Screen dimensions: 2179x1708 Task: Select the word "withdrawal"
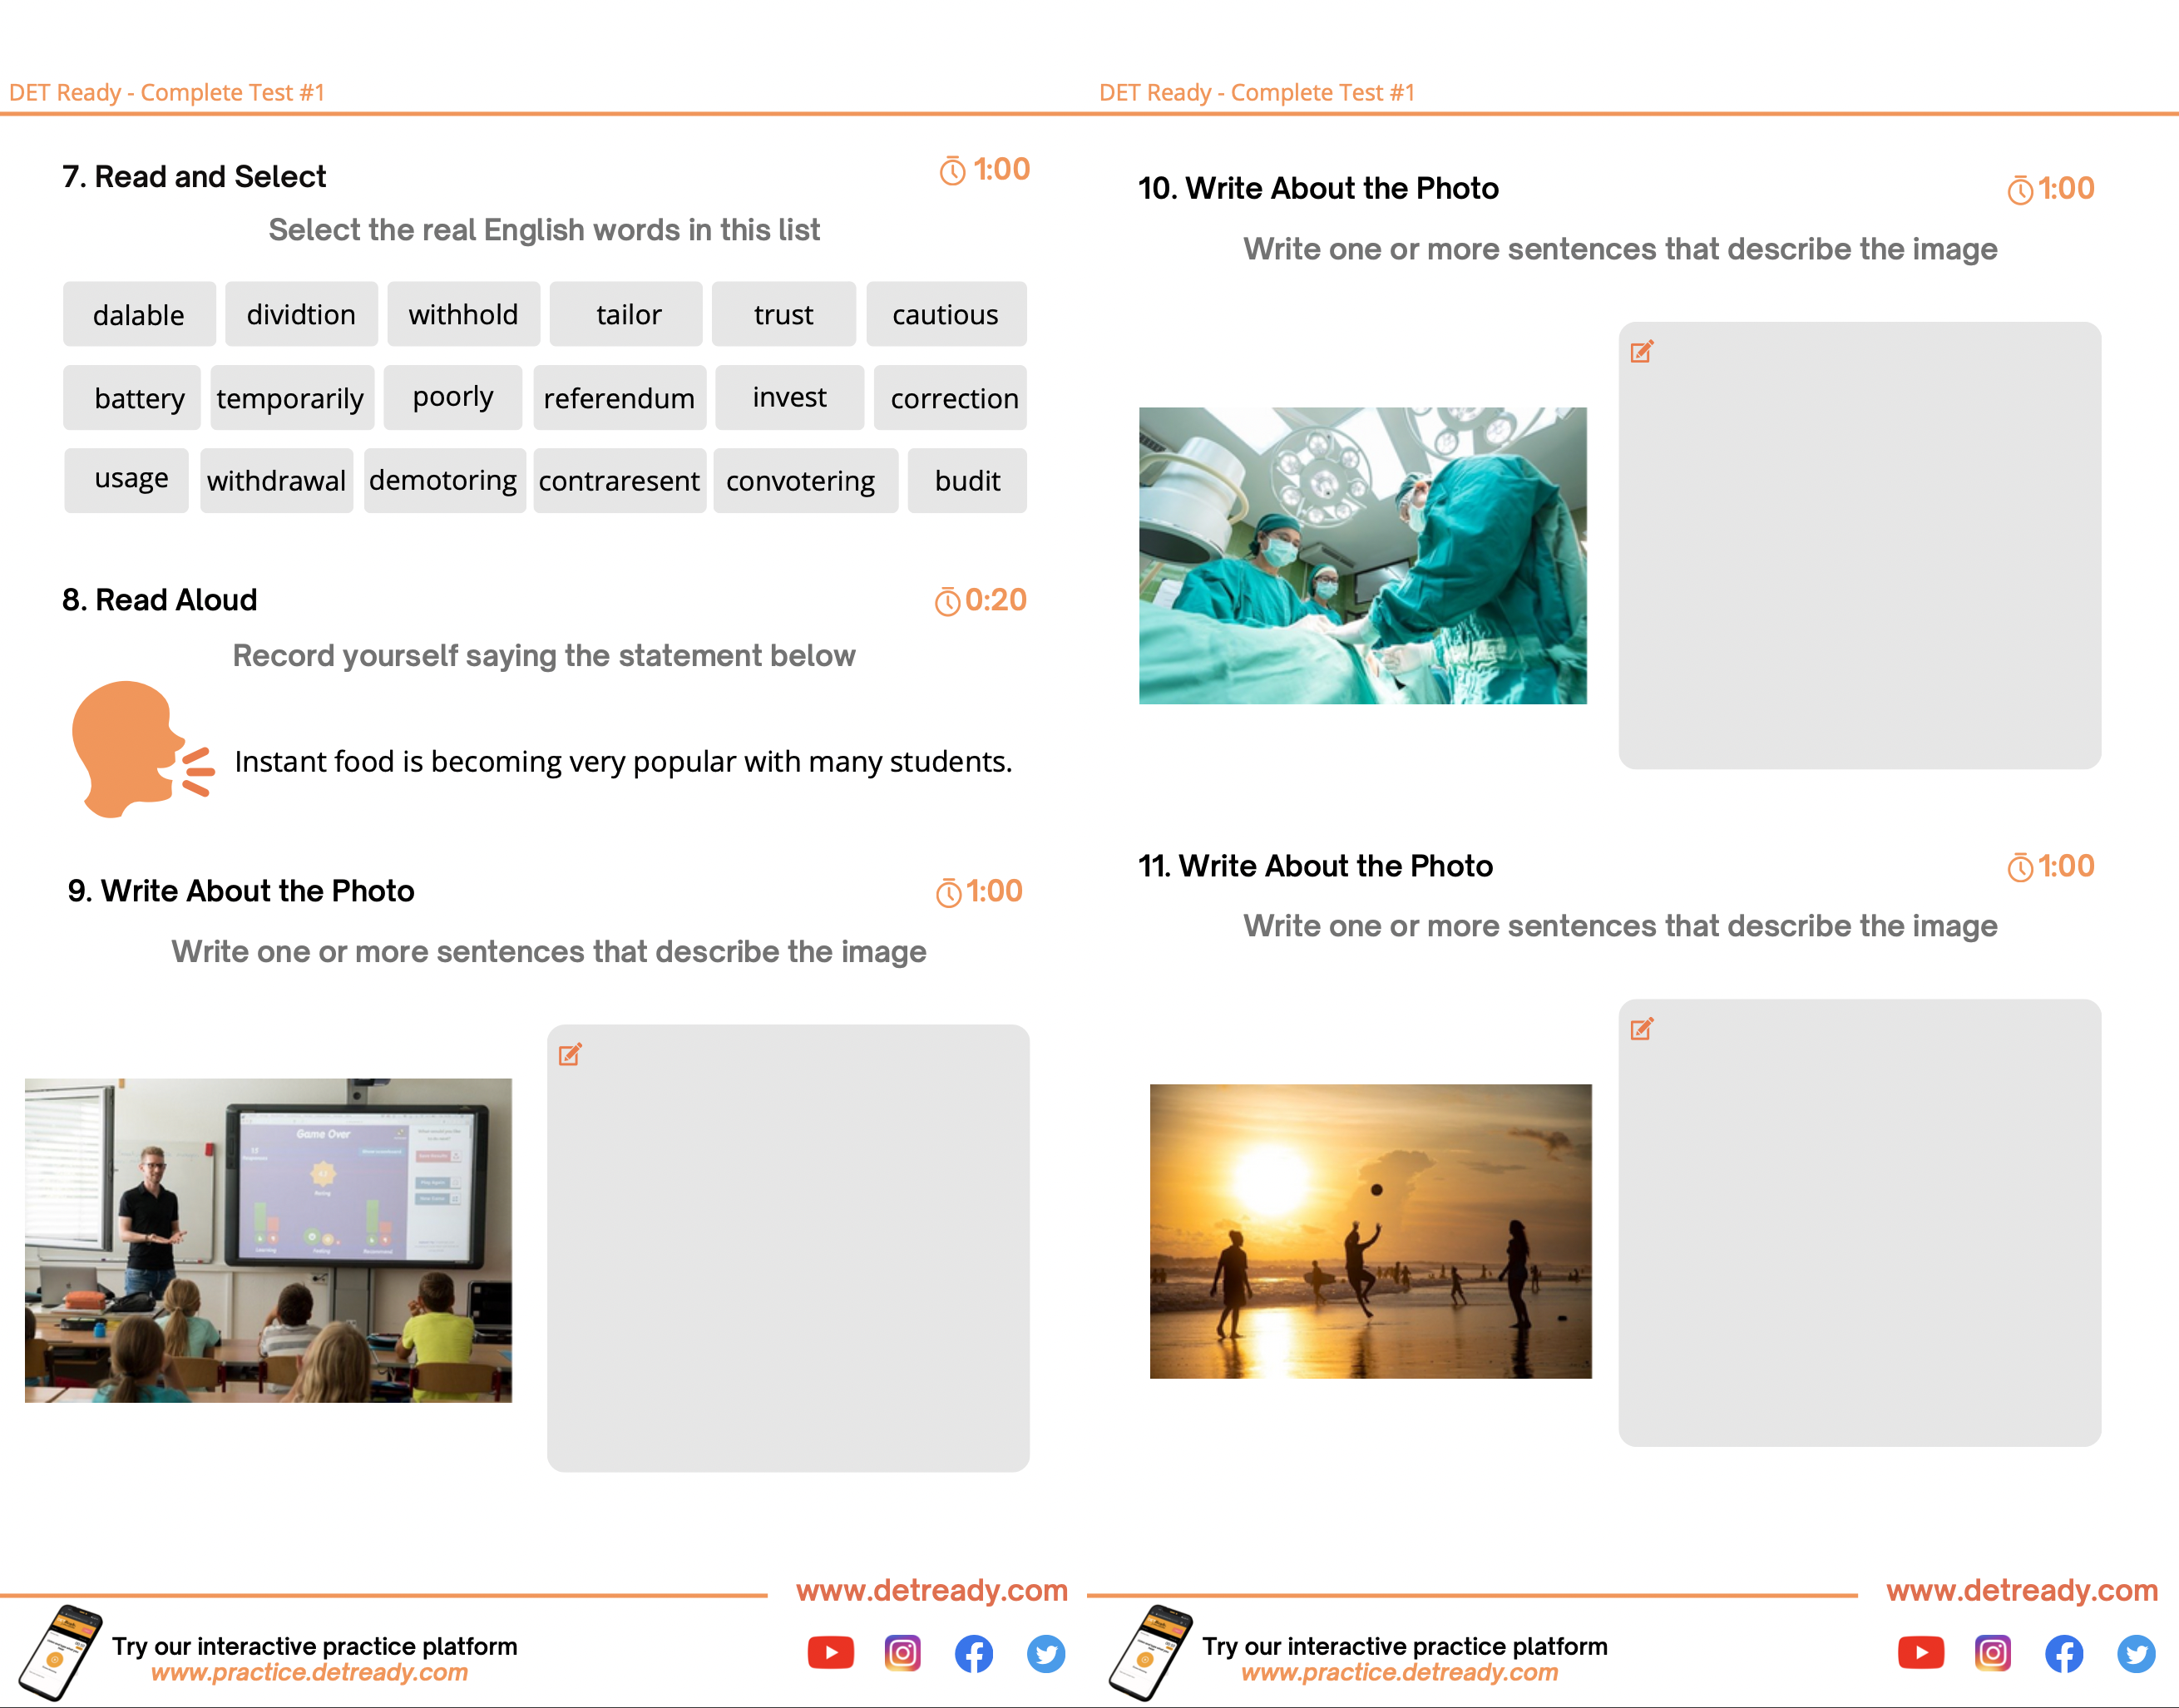pyautogui.click(x=276, y=481)
